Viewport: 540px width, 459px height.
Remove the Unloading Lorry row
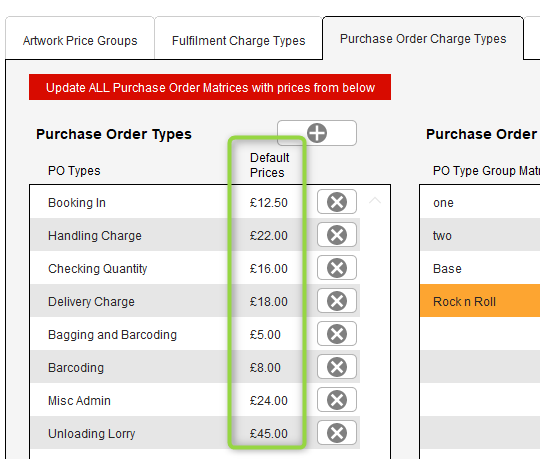pyautogui.click(x=336, y=433)
